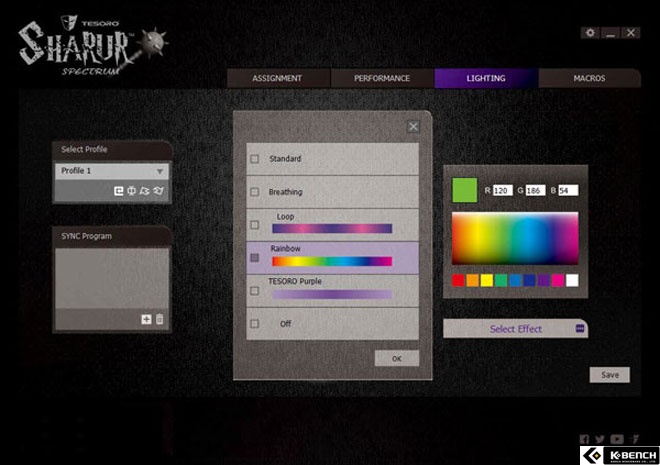This screenshot has width=660, height=465.
Task: Click the R value field showing 120
Action: 503,191
